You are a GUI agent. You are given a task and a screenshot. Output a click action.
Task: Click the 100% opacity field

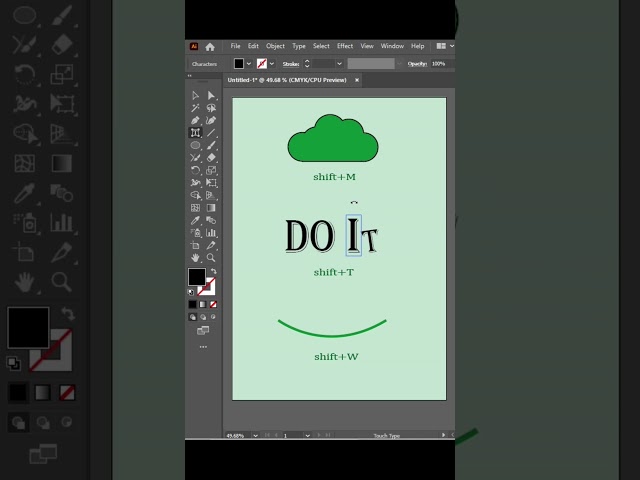442,64
